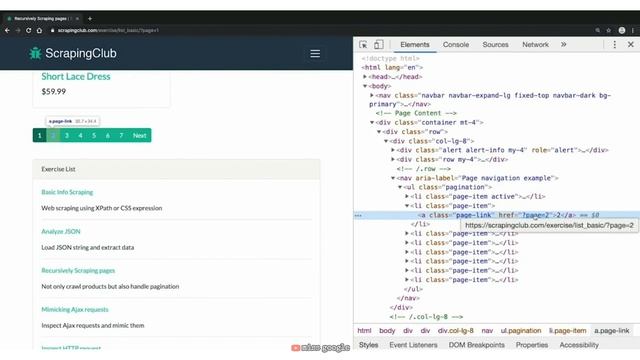Reload the page with the refresh icon
This screenshot has height=360, width=640.
(x=29, y=30)
